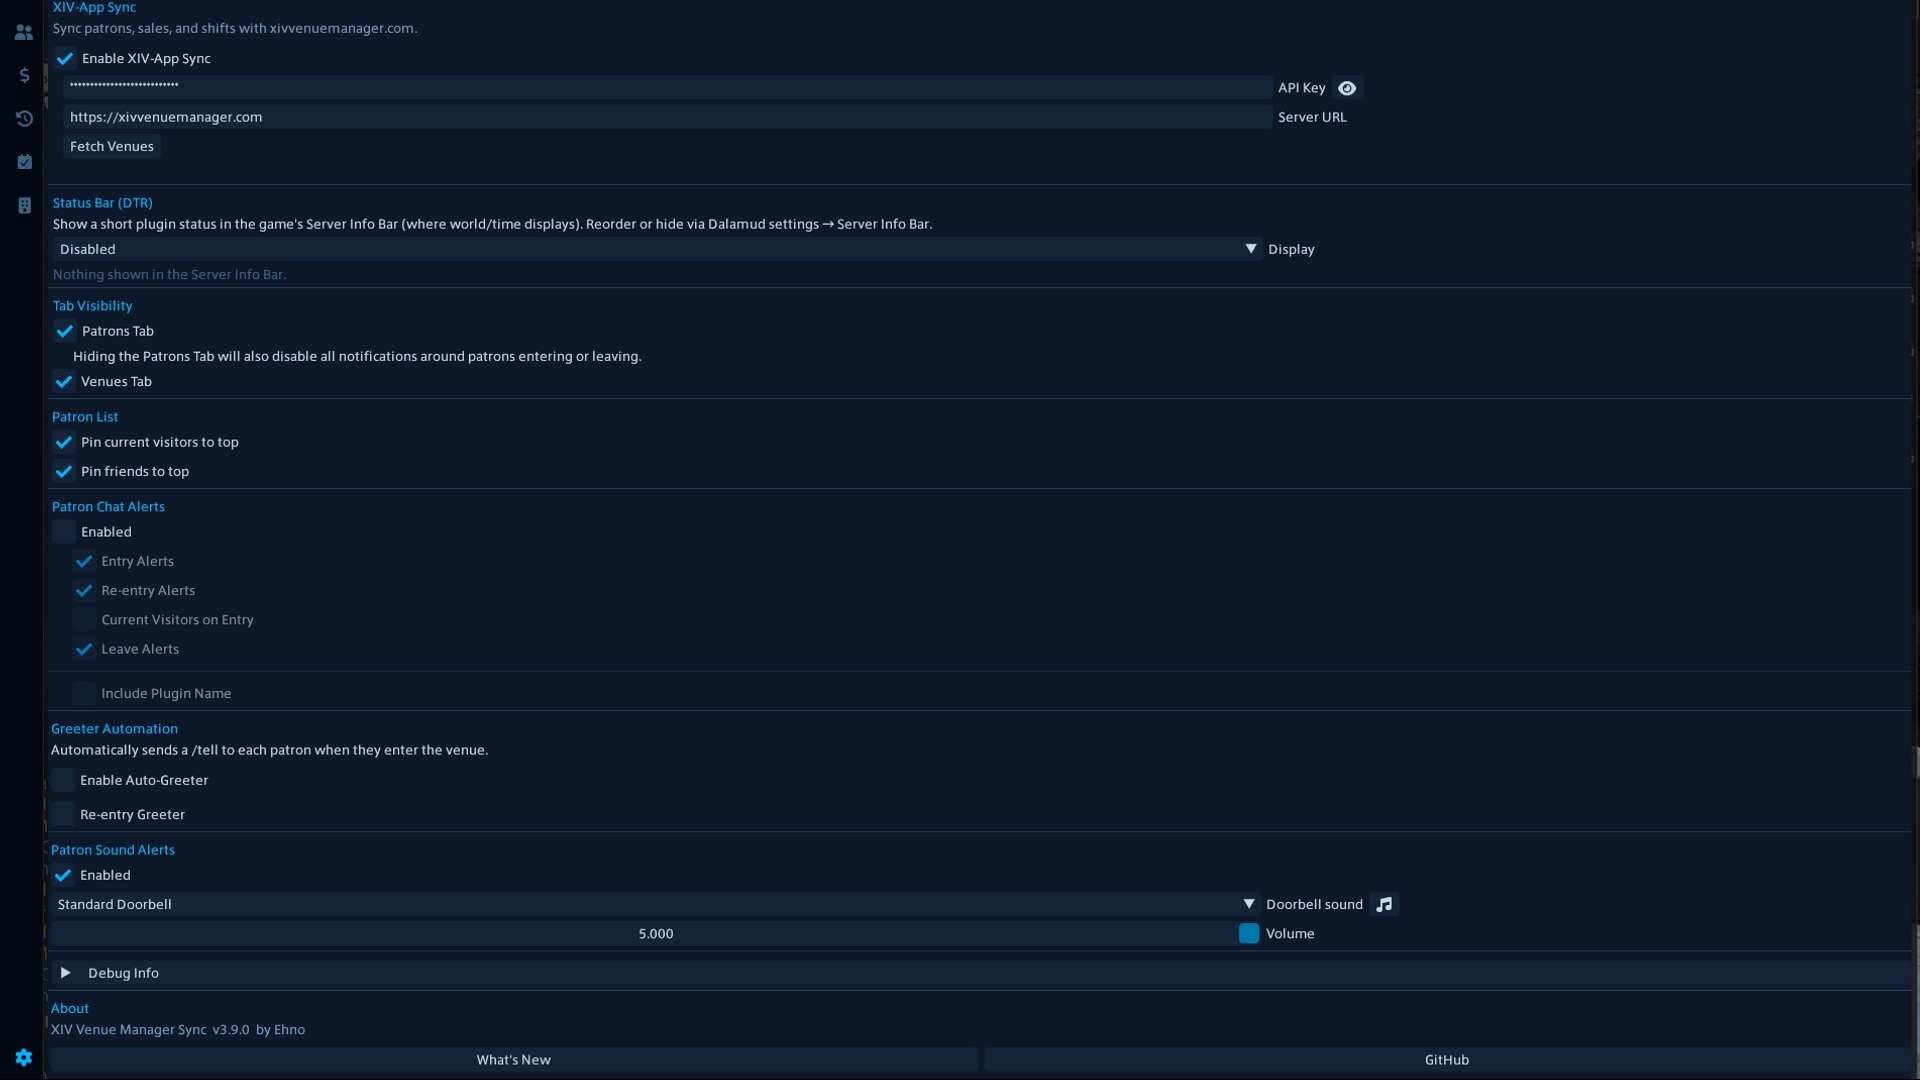This screenshot has width=1920, height=1080.
Task: Open the Sales dollar sidebar icon
Action: 24,75
